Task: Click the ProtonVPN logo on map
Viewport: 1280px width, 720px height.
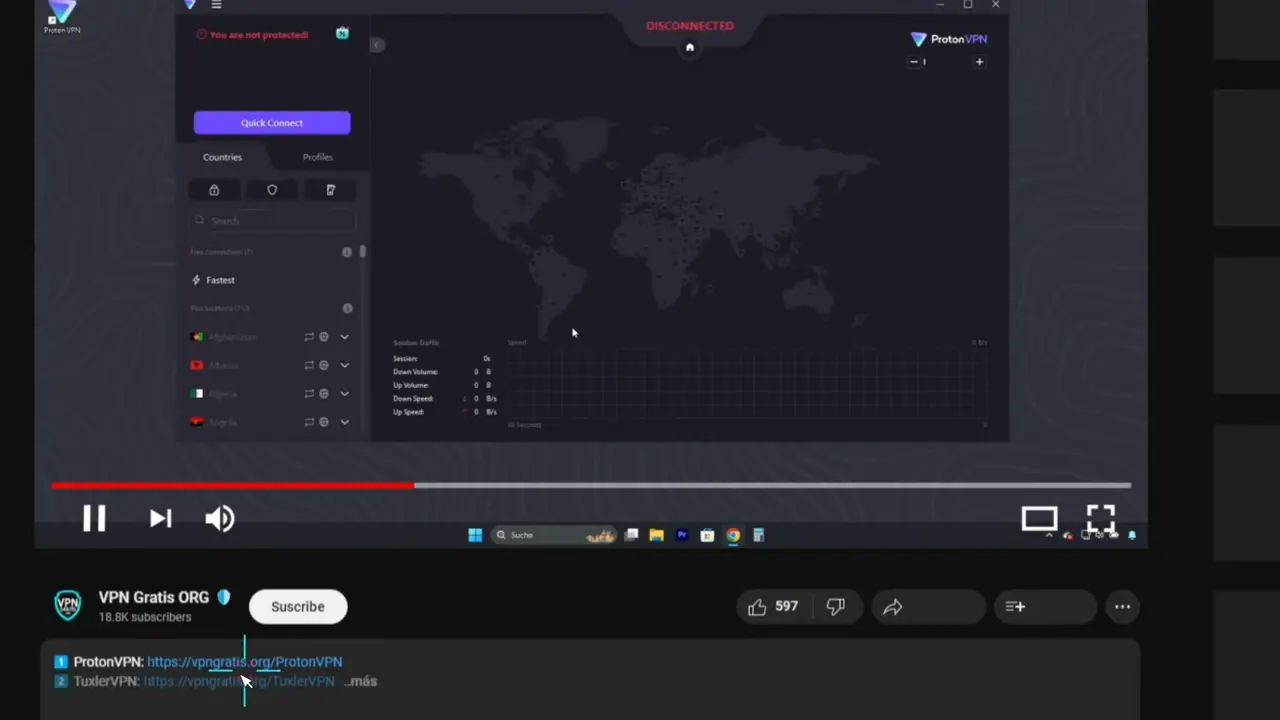Action: (948, 39)
